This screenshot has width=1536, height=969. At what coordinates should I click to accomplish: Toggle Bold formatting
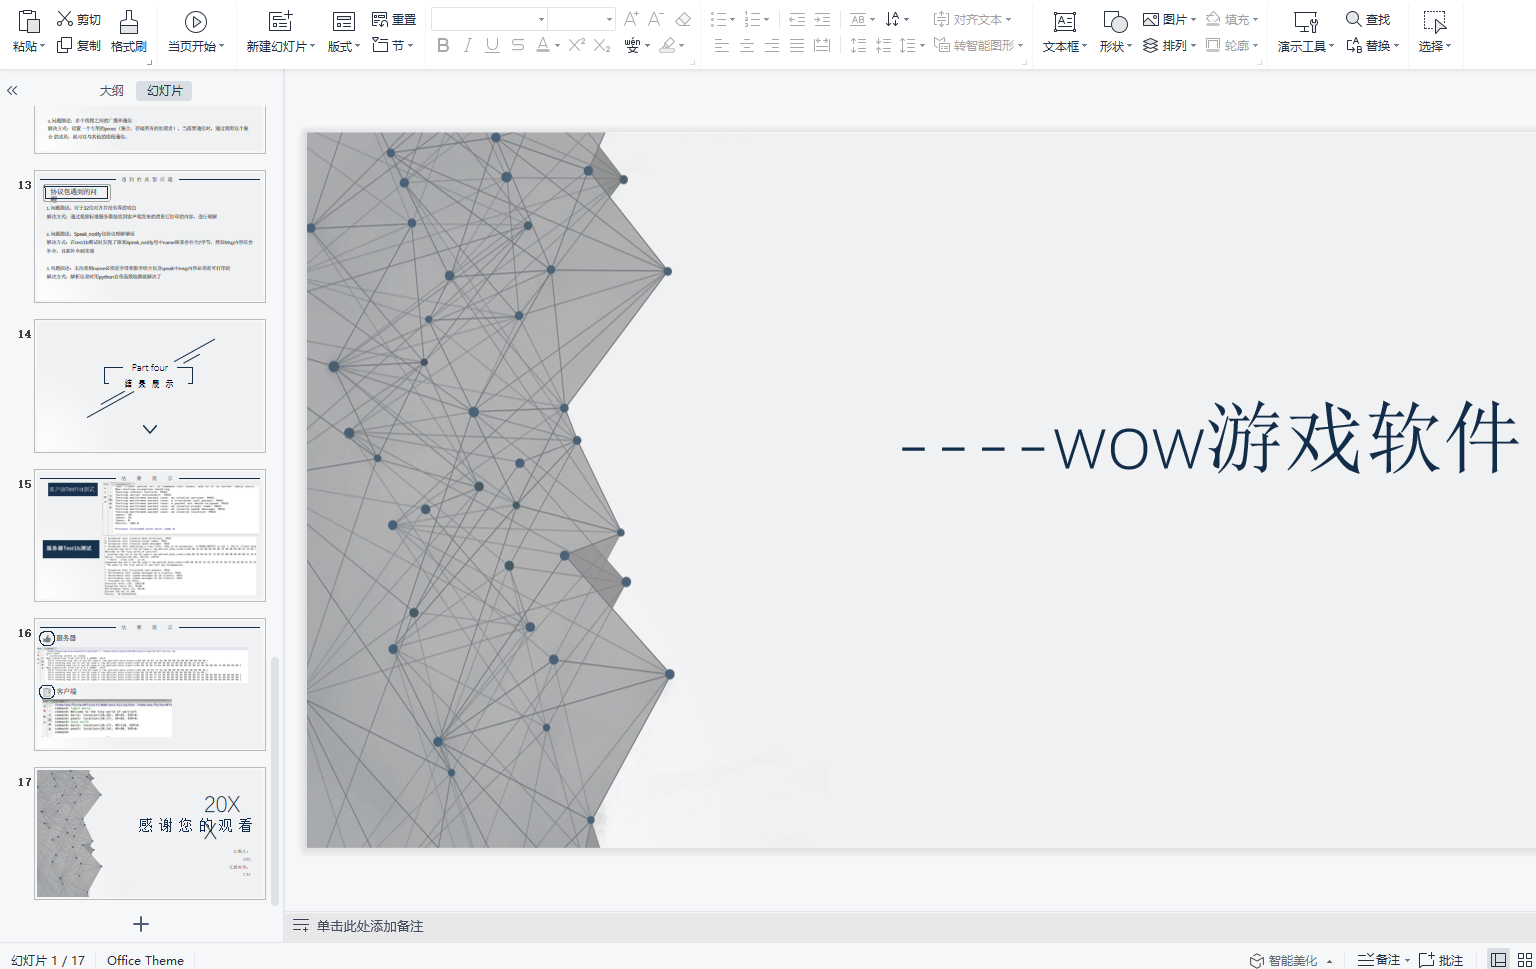tap(443, 45)
